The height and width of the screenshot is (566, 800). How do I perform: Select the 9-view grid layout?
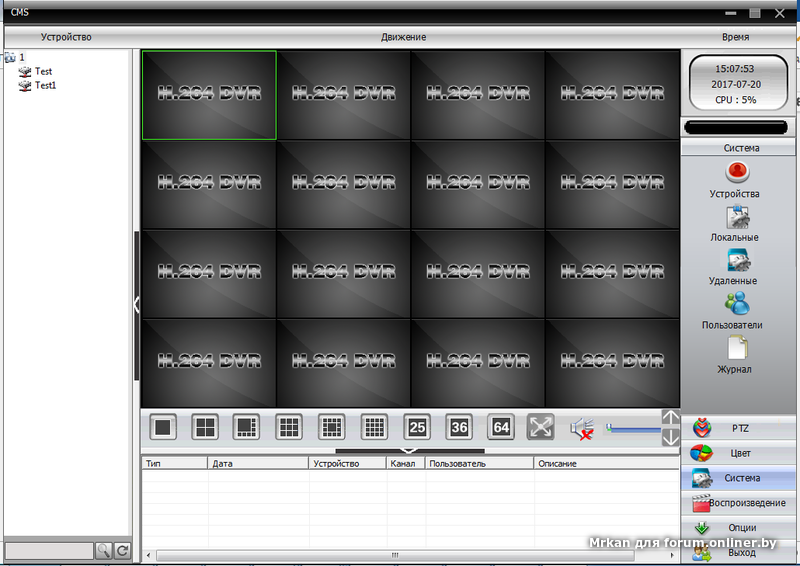tap(289, 427)
